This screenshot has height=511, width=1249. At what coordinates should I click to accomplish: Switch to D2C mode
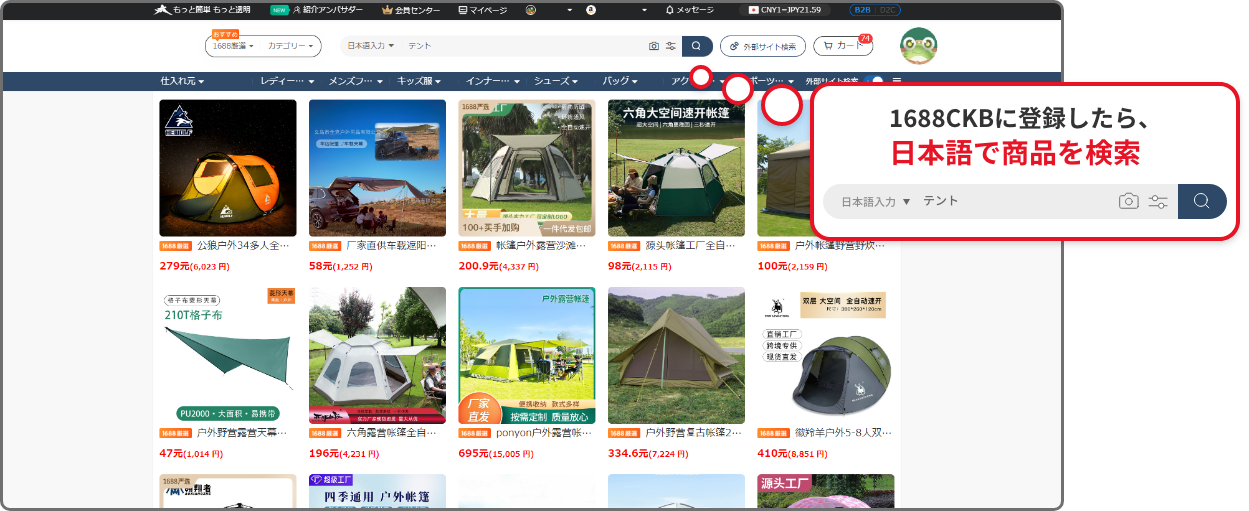pyautogui.click(x=886, y=10)
